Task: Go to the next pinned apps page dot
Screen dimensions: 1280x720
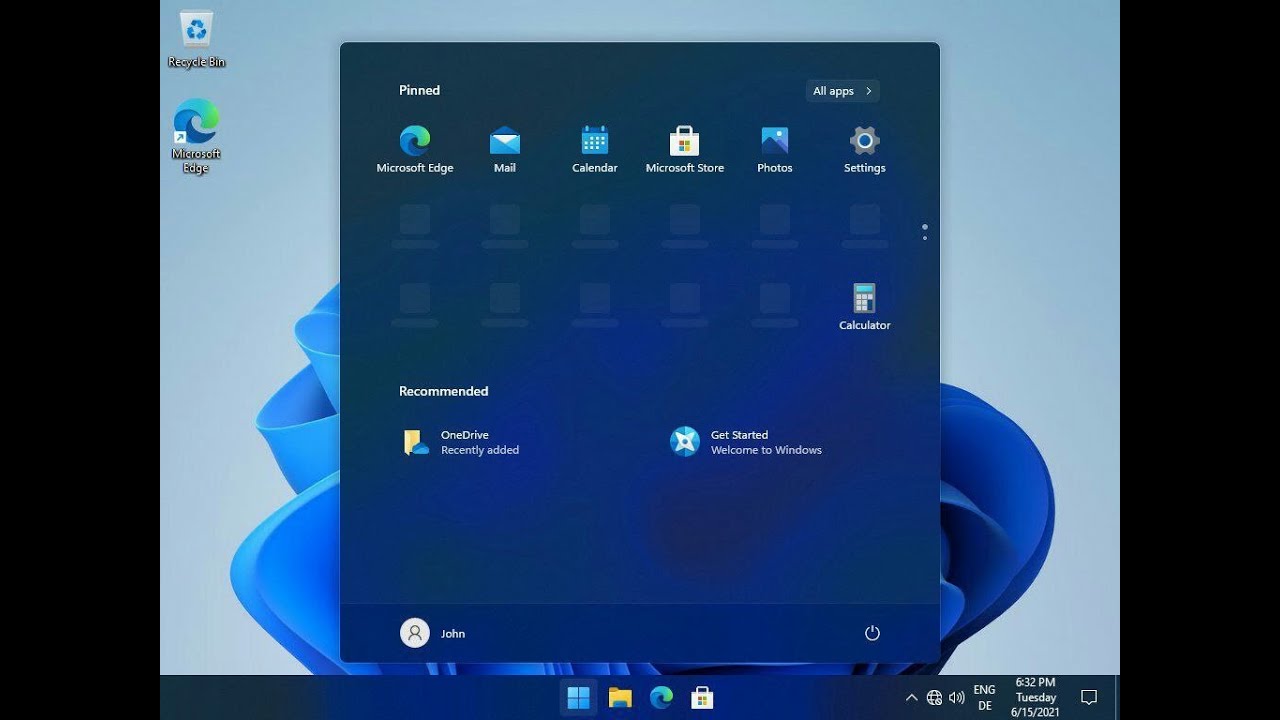Action: click(925, 238)
